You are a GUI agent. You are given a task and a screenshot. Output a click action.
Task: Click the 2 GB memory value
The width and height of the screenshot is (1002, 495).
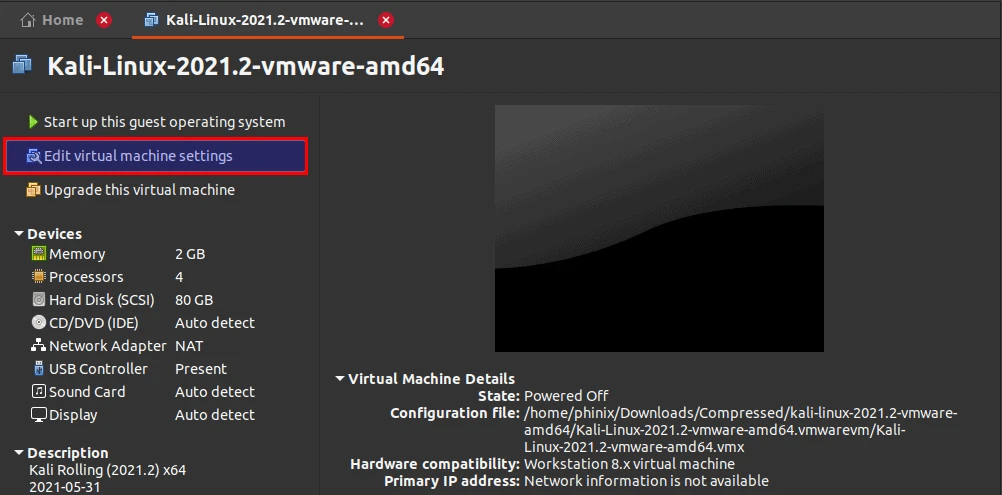[190, 254]
